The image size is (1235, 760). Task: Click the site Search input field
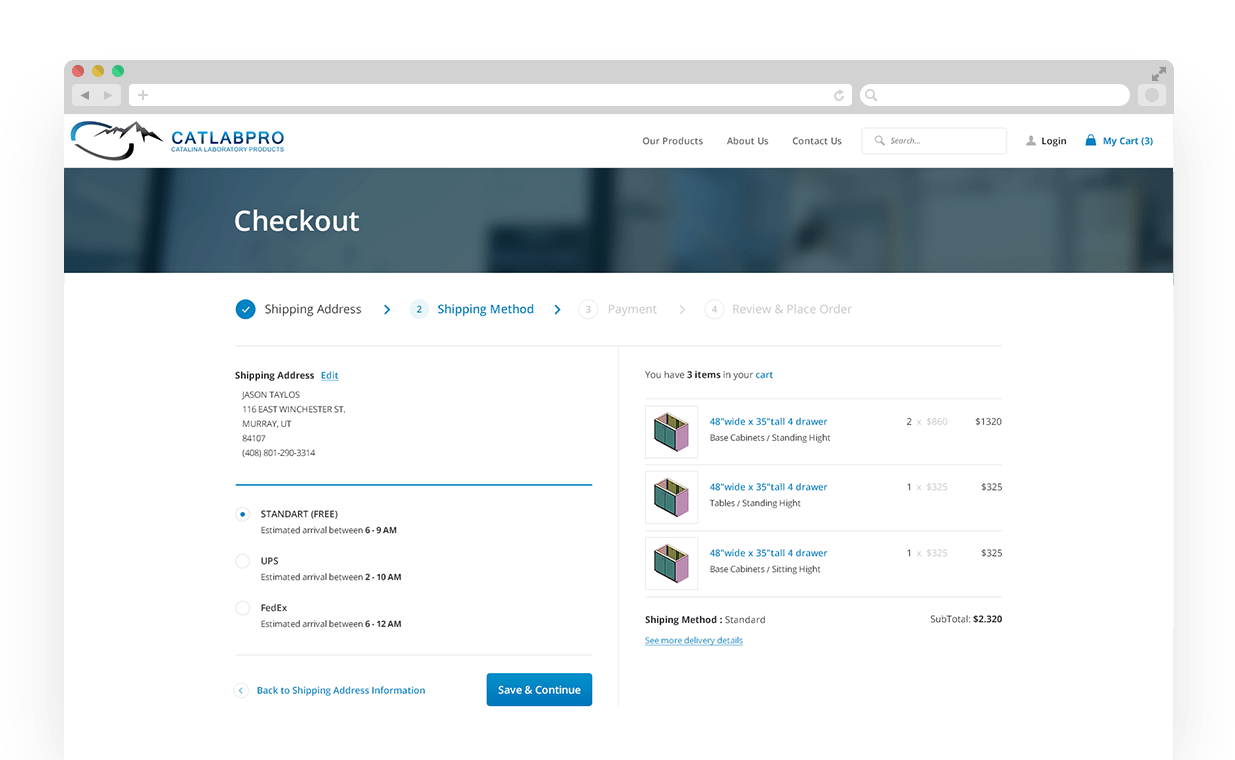[x=940, y=141]
